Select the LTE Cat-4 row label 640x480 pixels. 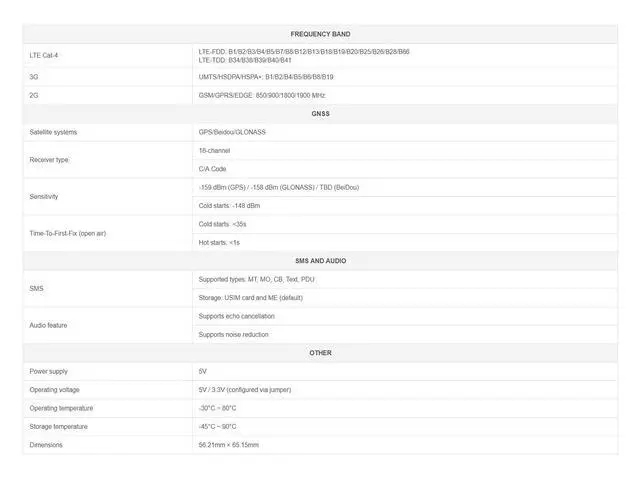point(45,55)
